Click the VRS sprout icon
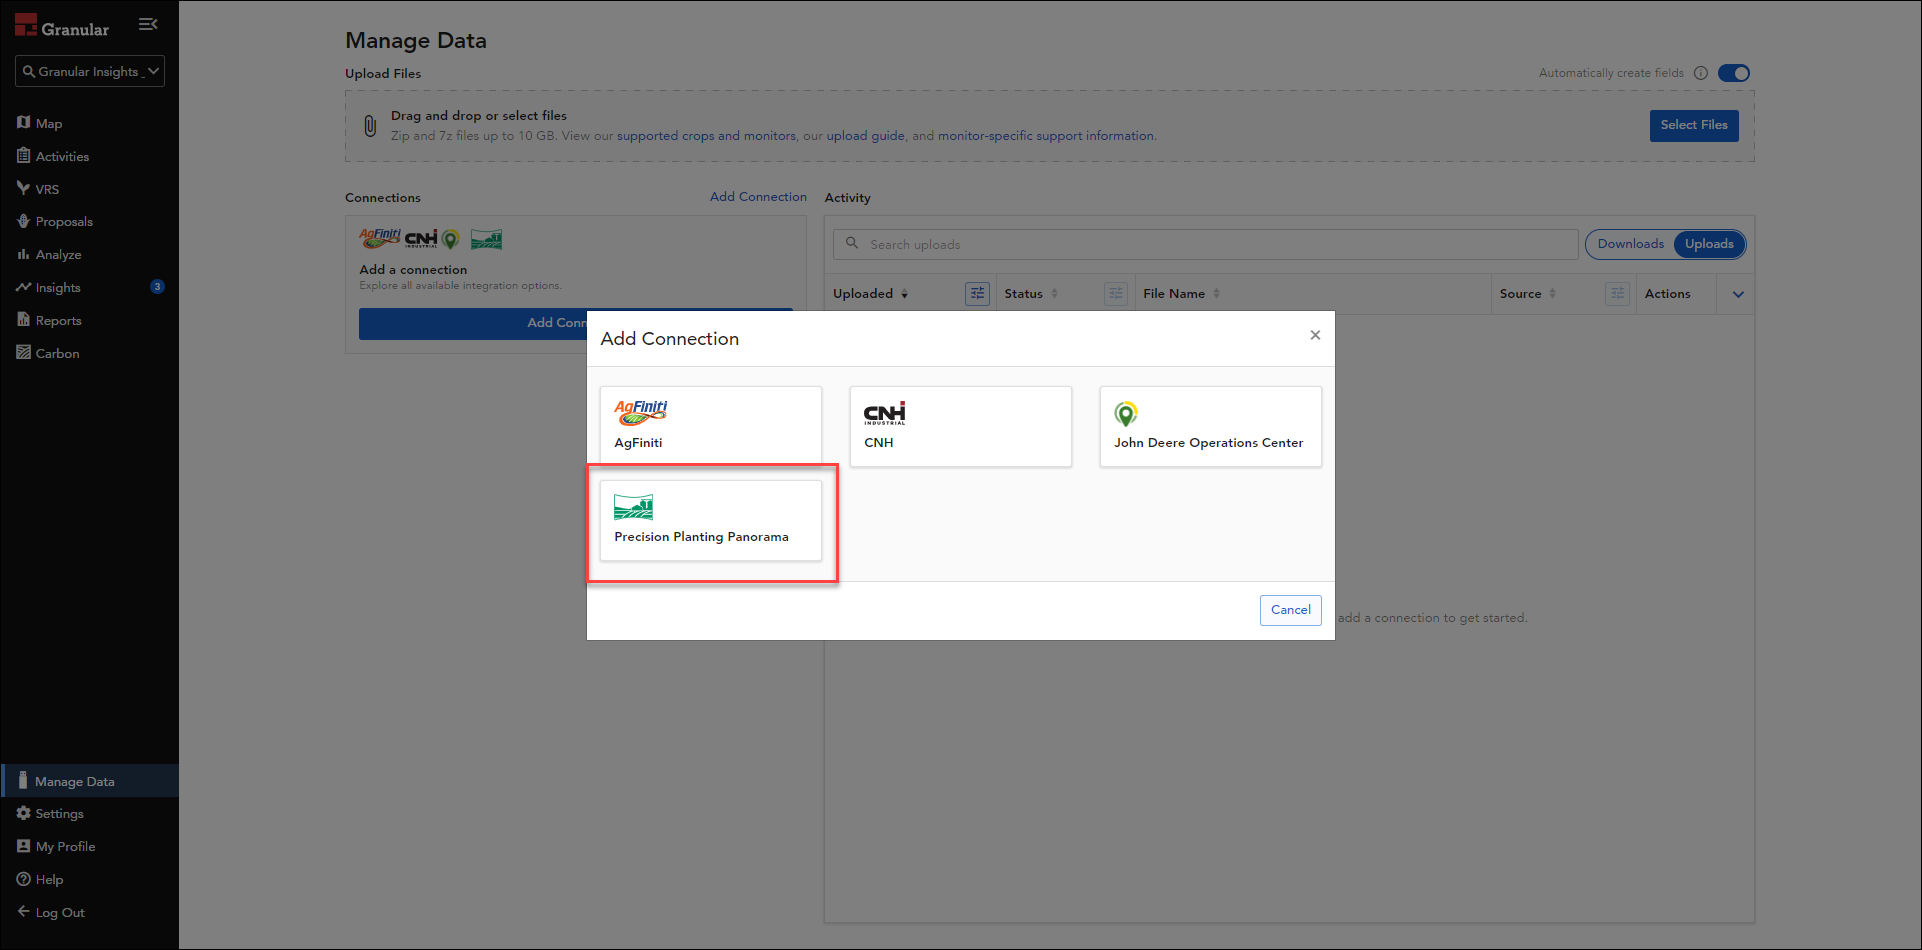The image size is (1922, 950). point(23,188)
